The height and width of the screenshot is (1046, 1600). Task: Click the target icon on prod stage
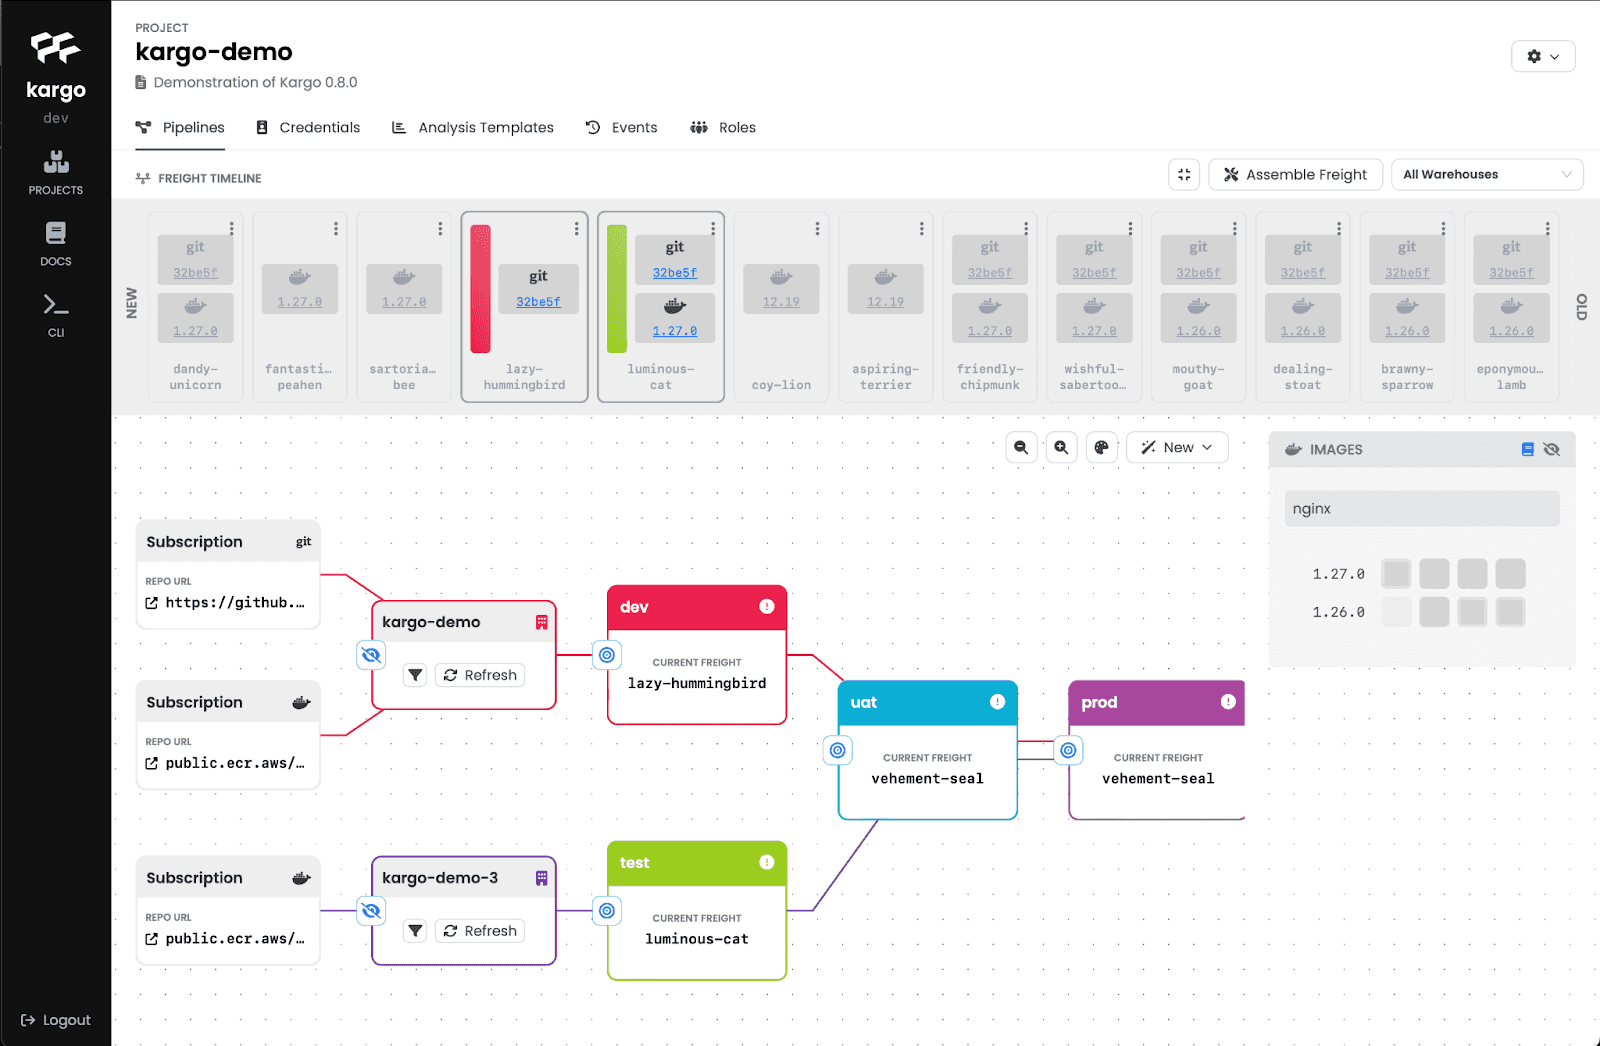(x=1069, y=750)
